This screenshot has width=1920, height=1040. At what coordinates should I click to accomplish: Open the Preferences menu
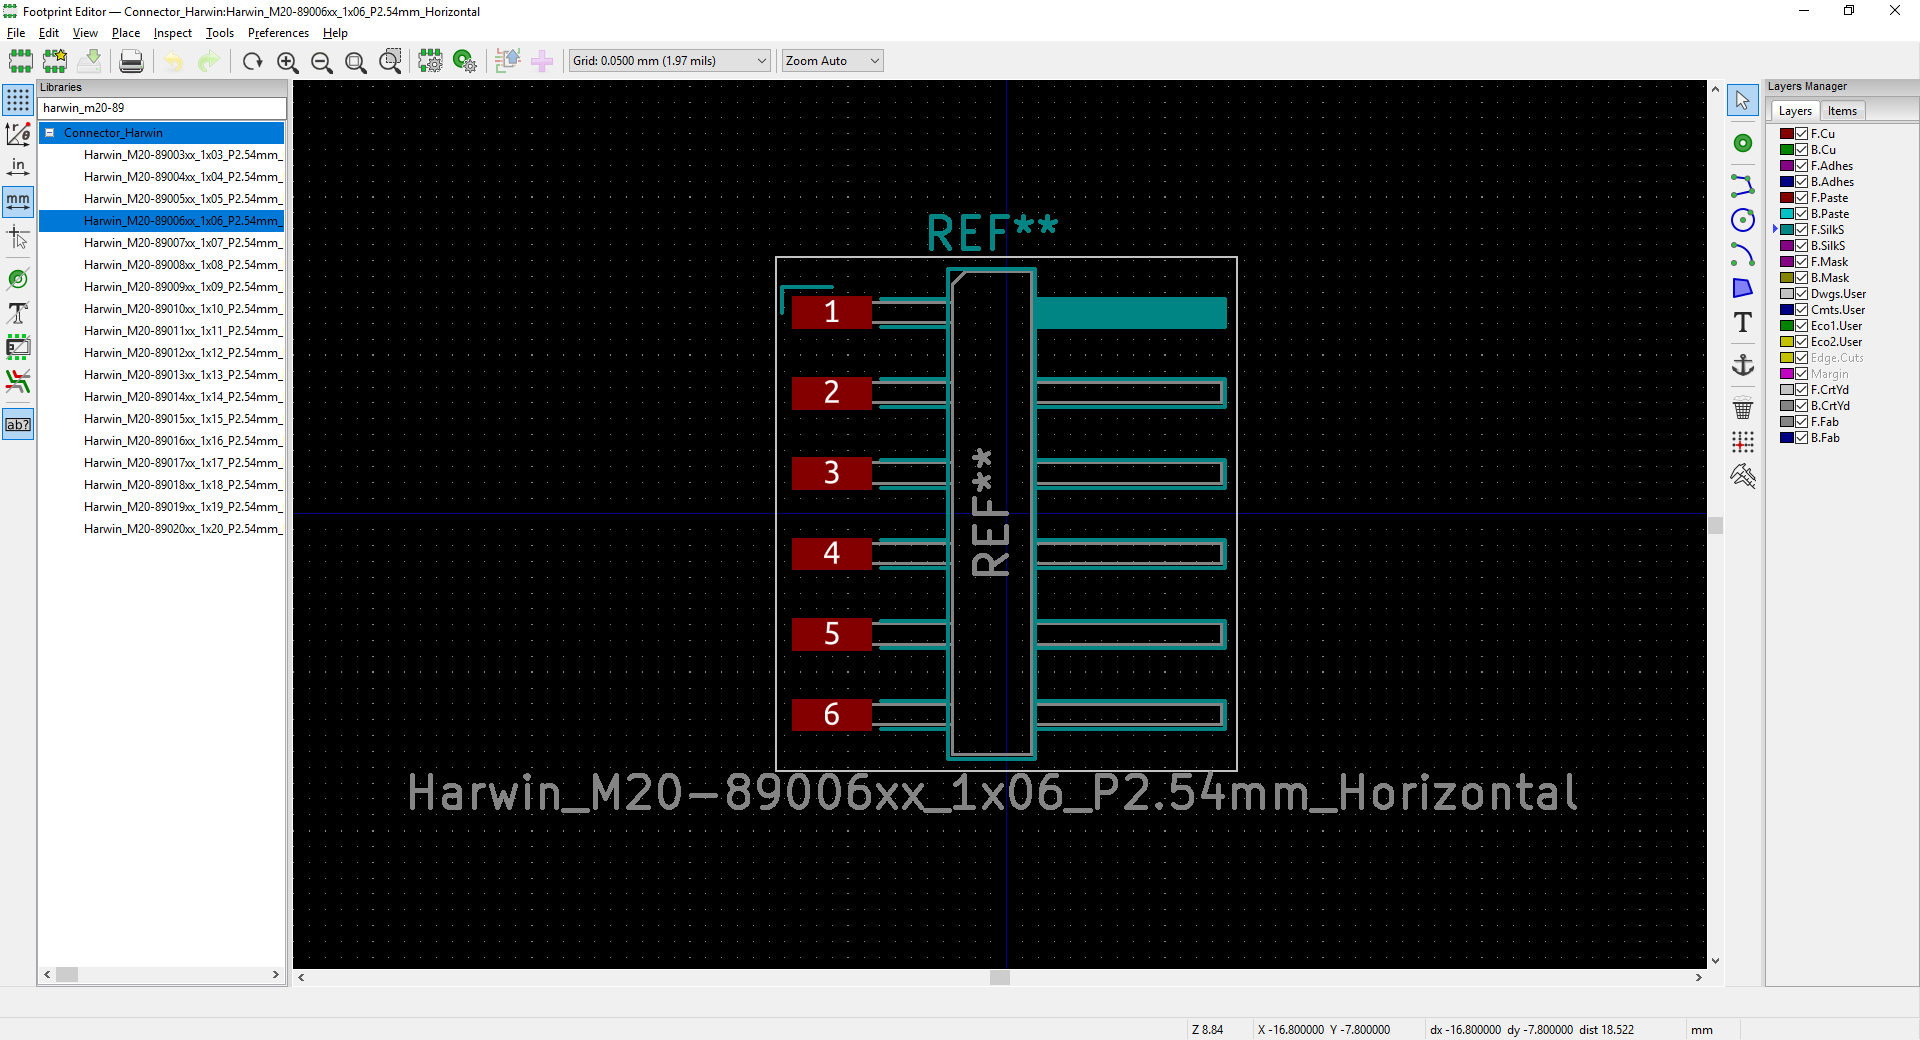tap(277, 32)
